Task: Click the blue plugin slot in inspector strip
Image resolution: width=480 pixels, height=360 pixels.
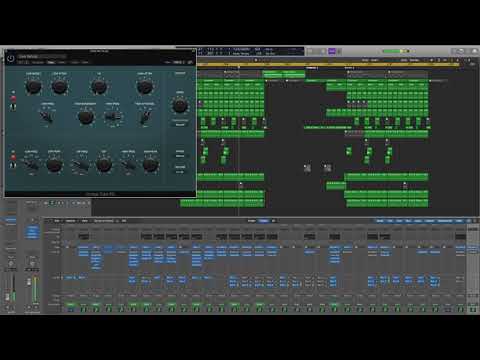Action: tap(32, 232)
